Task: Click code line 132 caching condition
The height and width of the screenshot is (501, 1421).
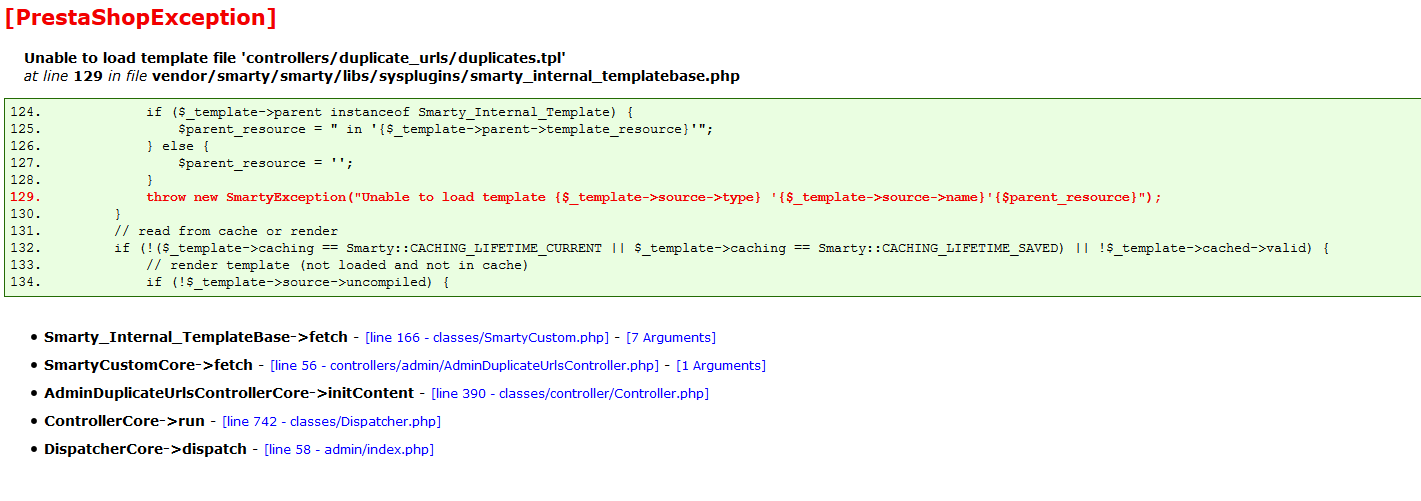Action: pos(721,248)
